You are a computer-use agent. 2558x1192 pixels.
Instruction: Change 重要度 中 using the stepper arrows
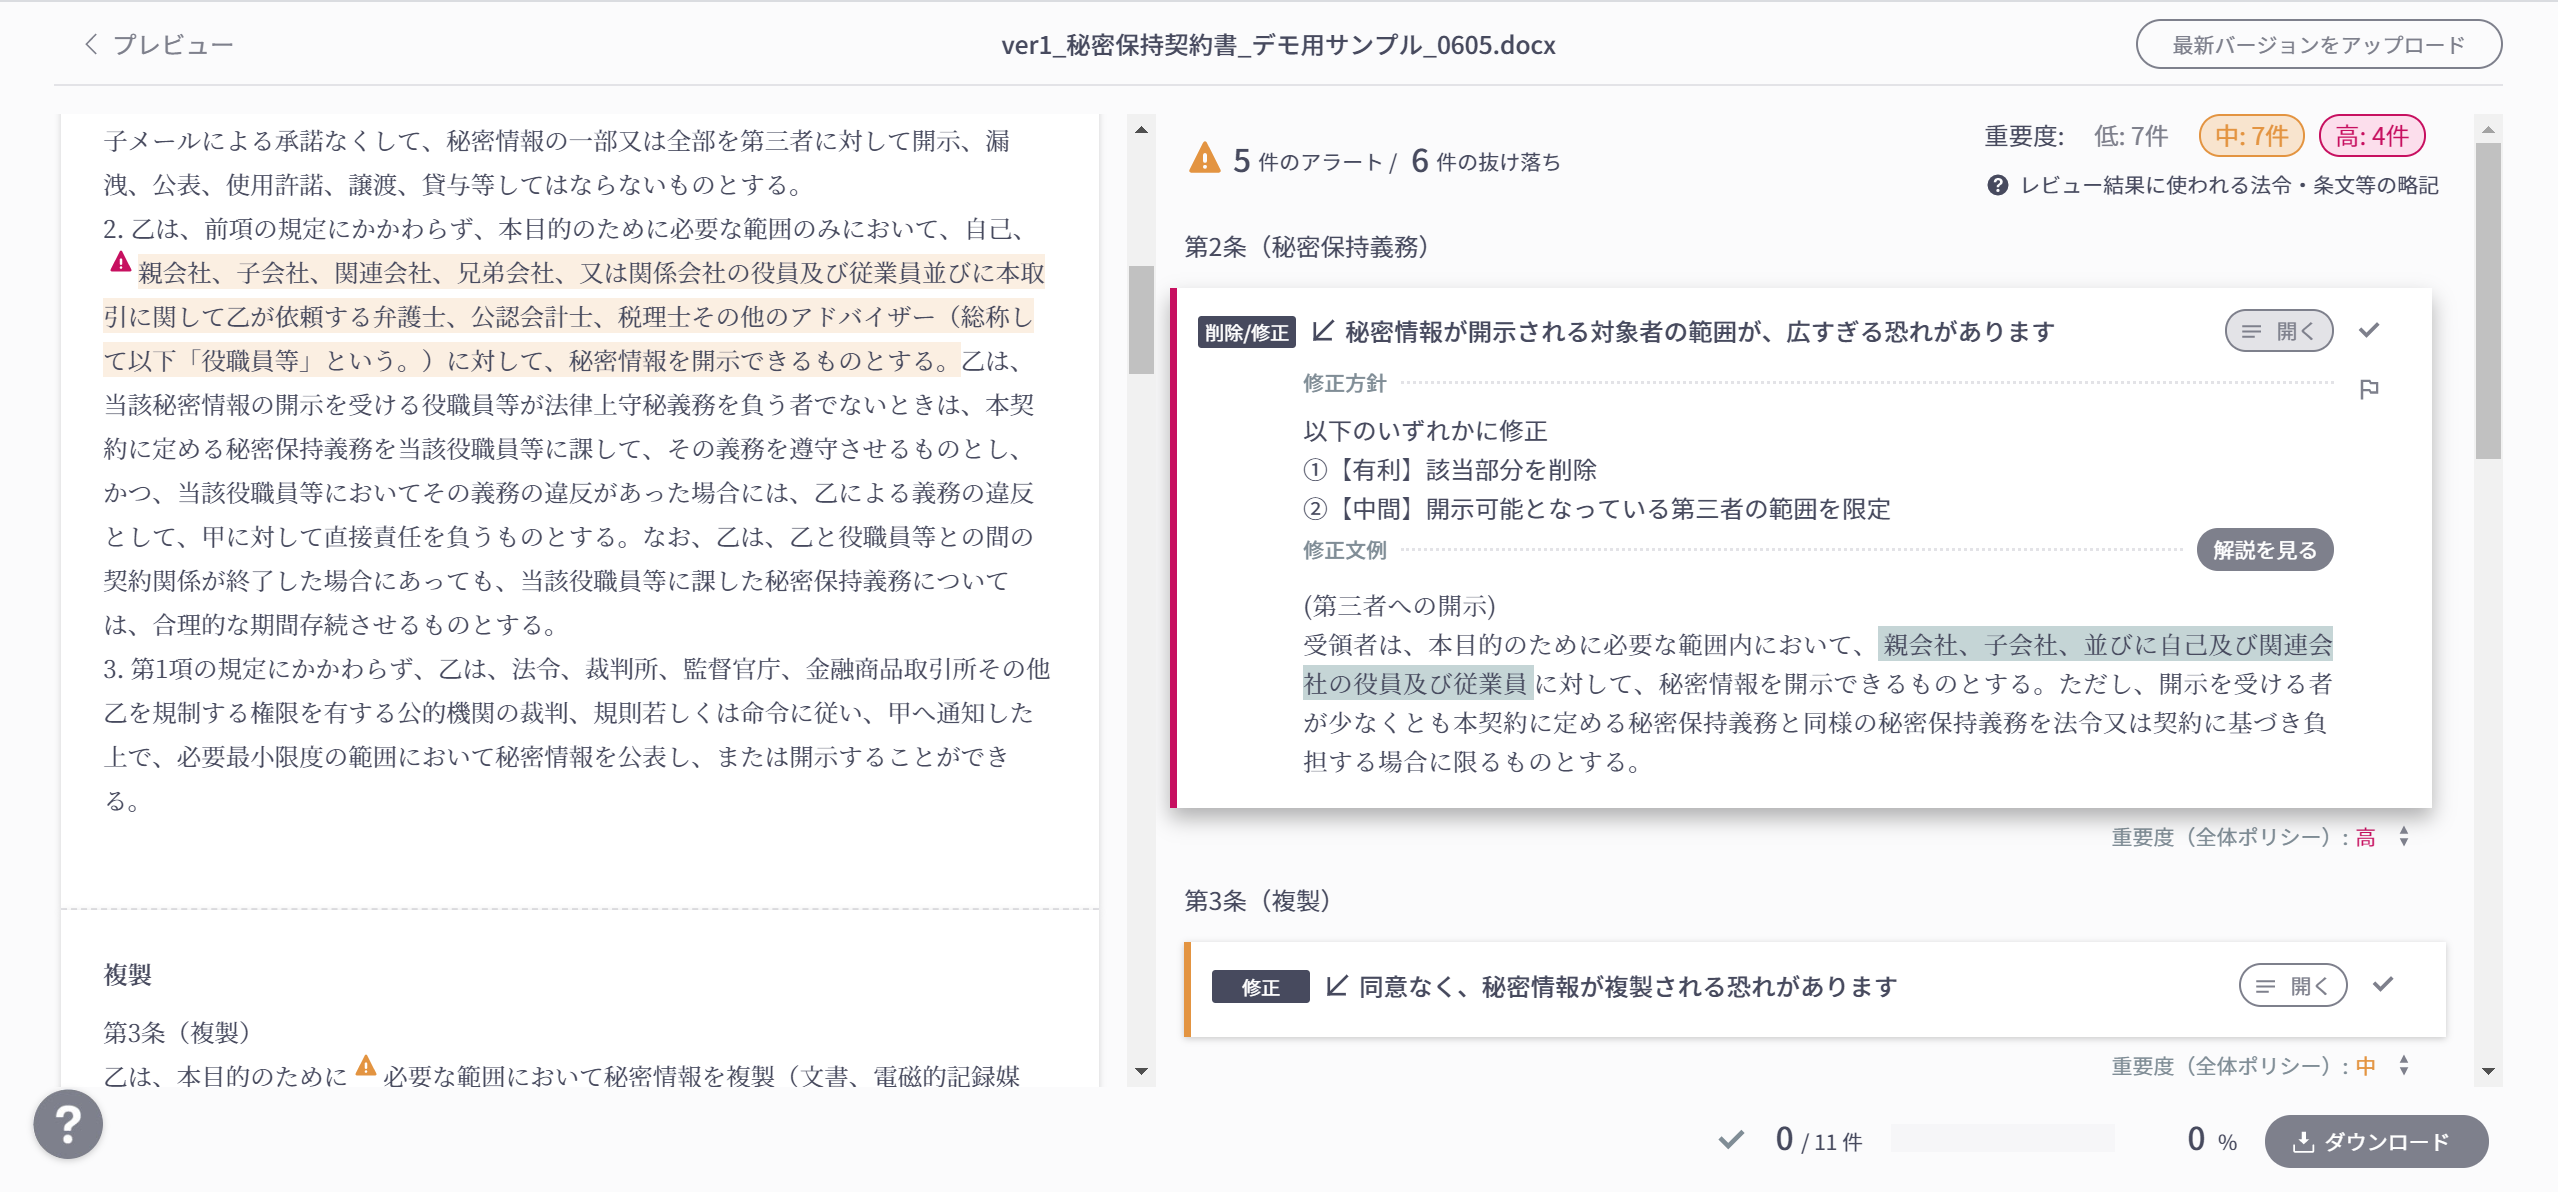tap(2403, 1066)
